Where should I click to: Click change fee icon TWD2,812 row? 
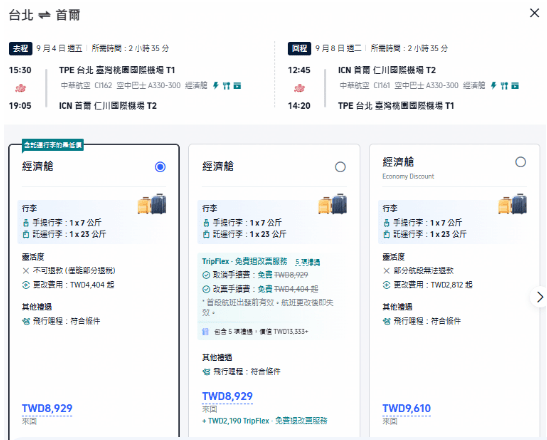pos(387,285)
